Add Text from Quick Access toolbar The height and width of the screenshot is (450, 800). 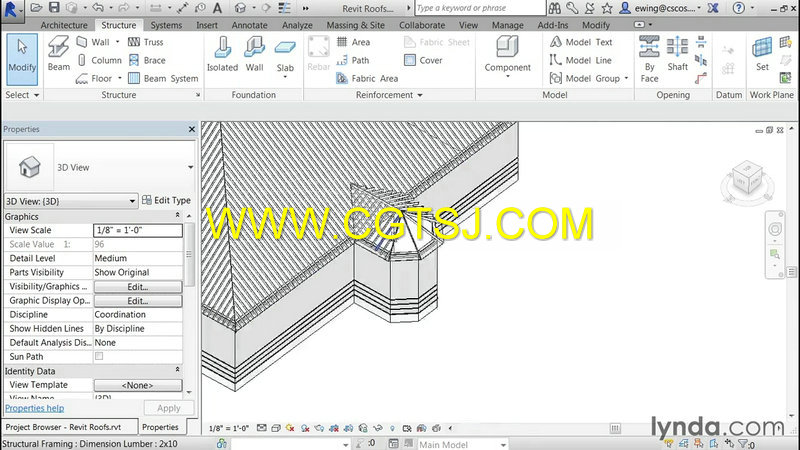tap(217, 8)
